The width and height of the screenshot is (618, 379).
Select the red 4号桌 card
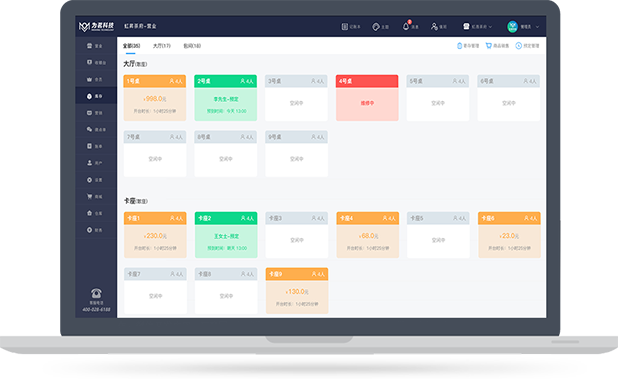(x=367, y=98)
